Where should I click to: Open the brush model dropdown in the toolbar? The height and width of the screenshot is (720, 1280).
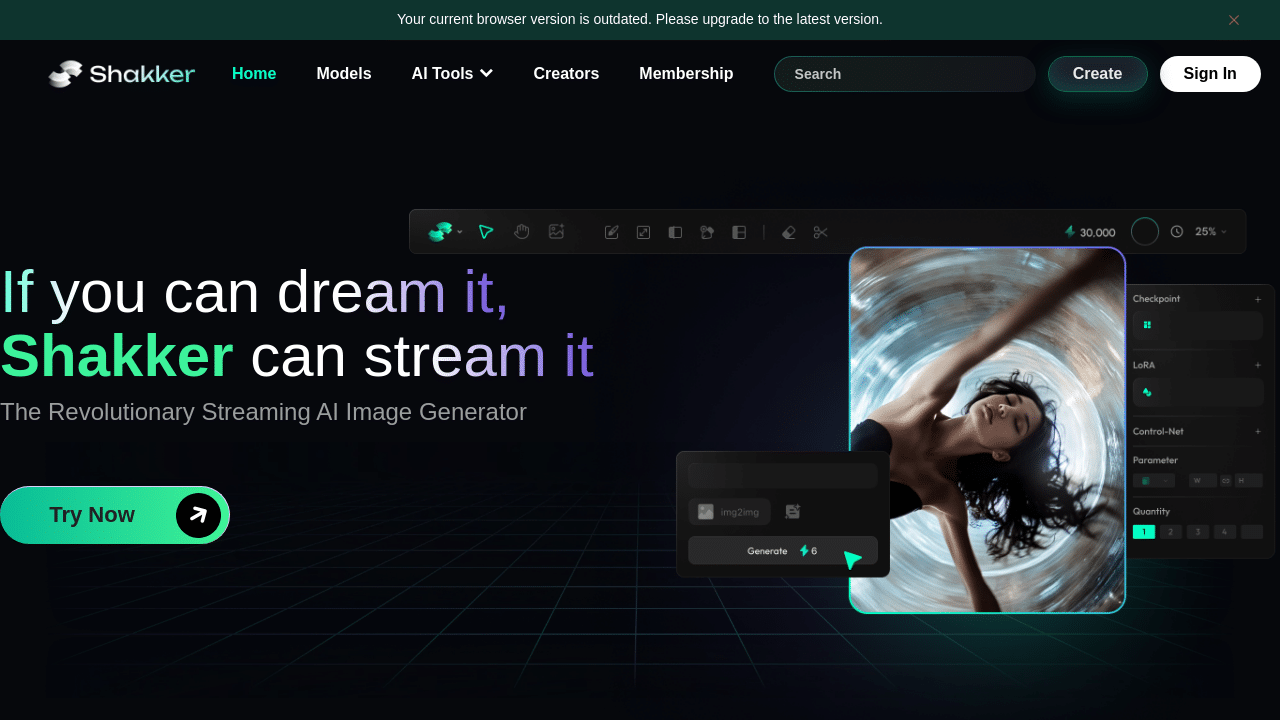tap(445, 231)
